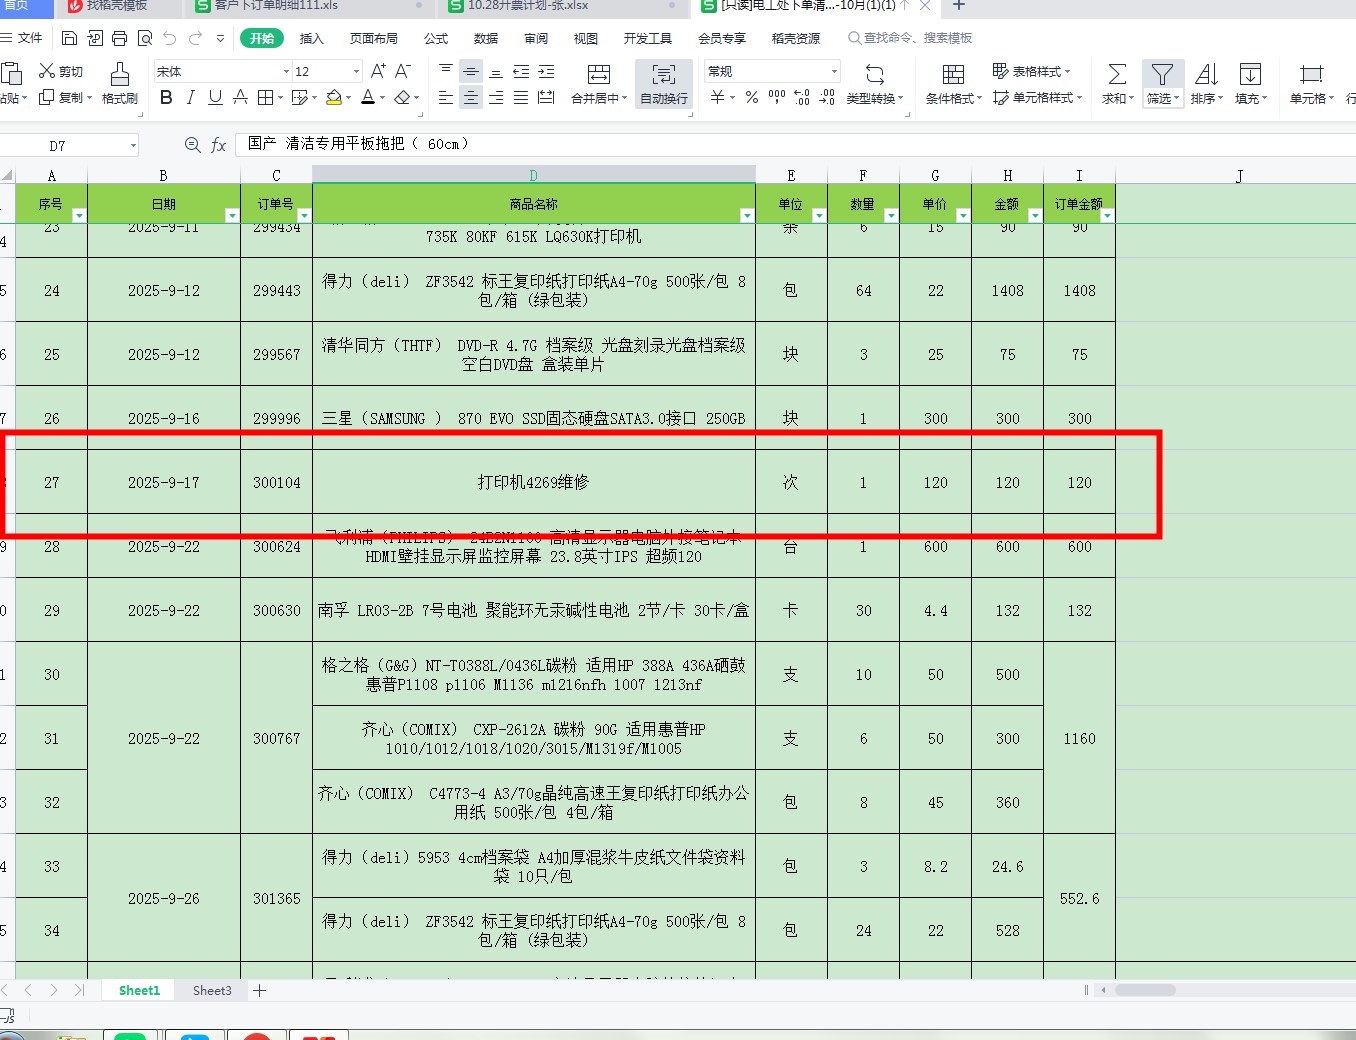Open filter dropdown on 商品名称 header
The height and width of the screenshot is (1040, 1356).
coord(746,215)
